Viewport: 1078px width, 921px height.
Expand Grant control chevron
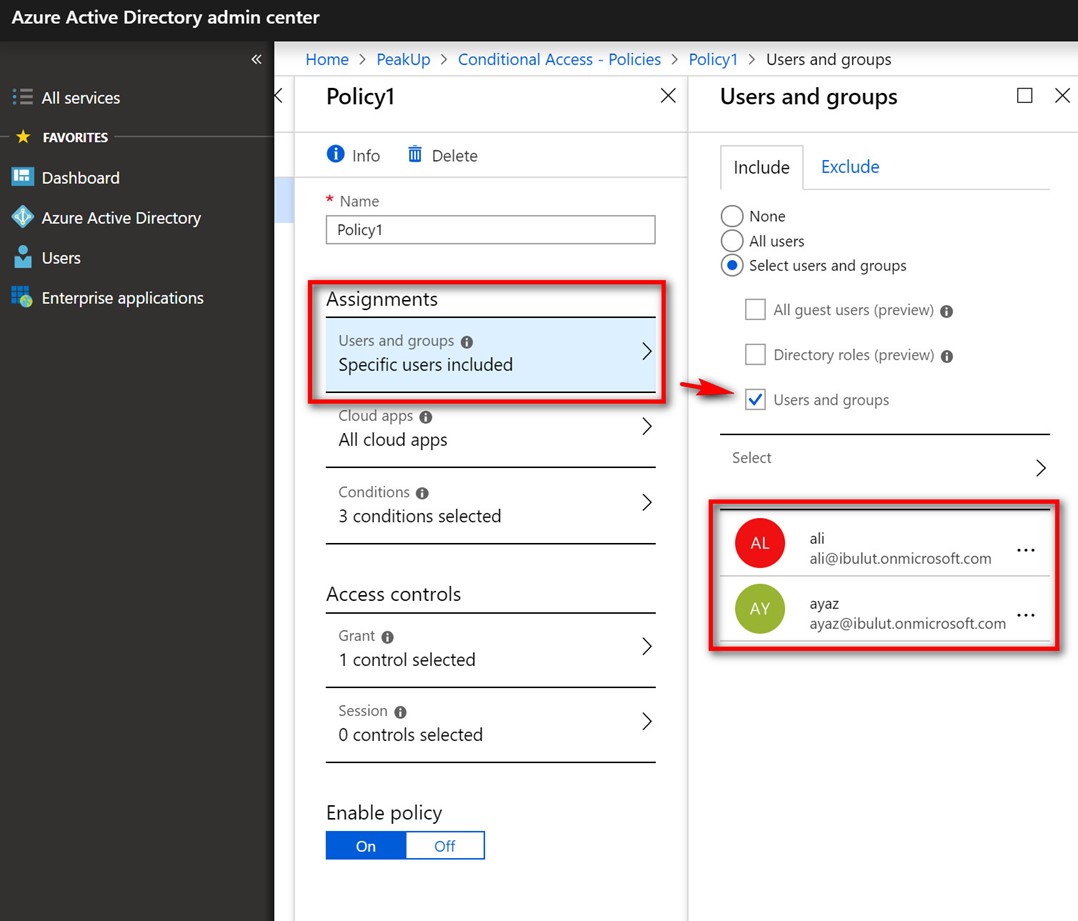[646, 646]
